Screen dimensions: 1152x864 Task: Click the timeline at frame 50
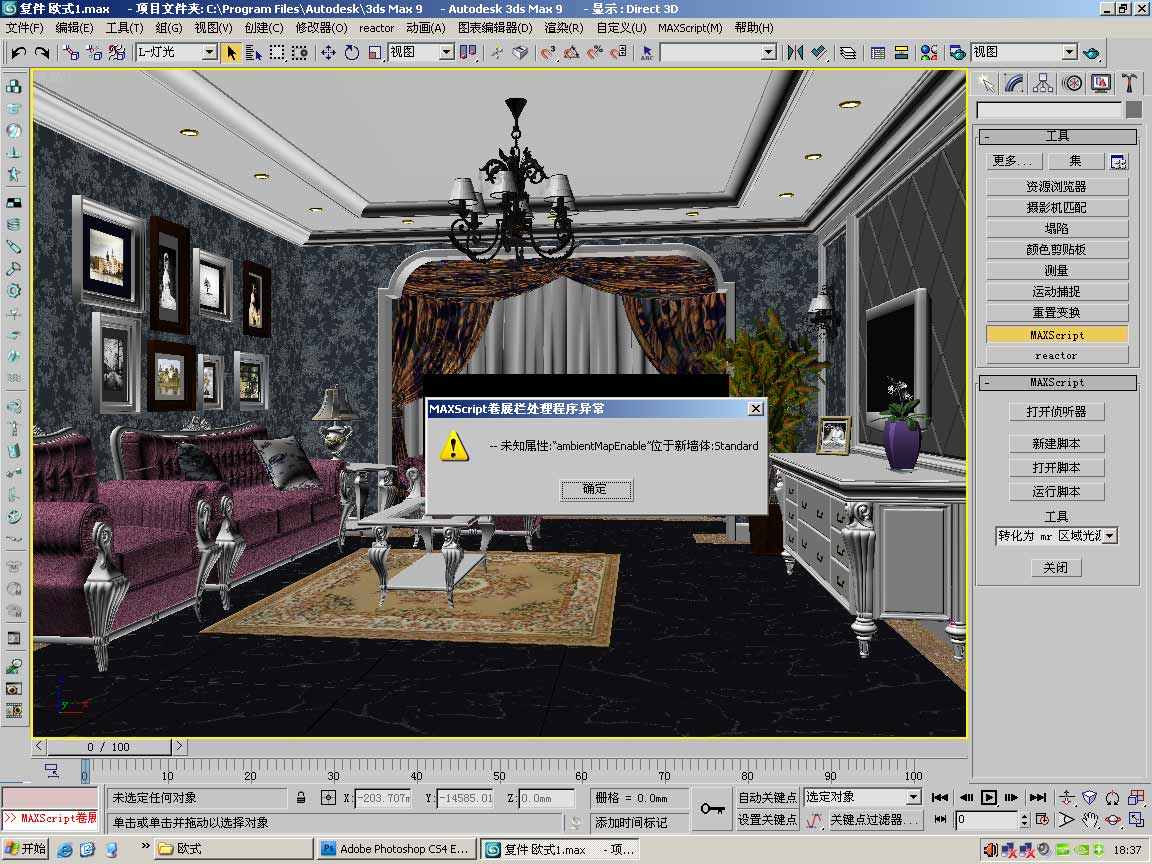tap(499, 770)
